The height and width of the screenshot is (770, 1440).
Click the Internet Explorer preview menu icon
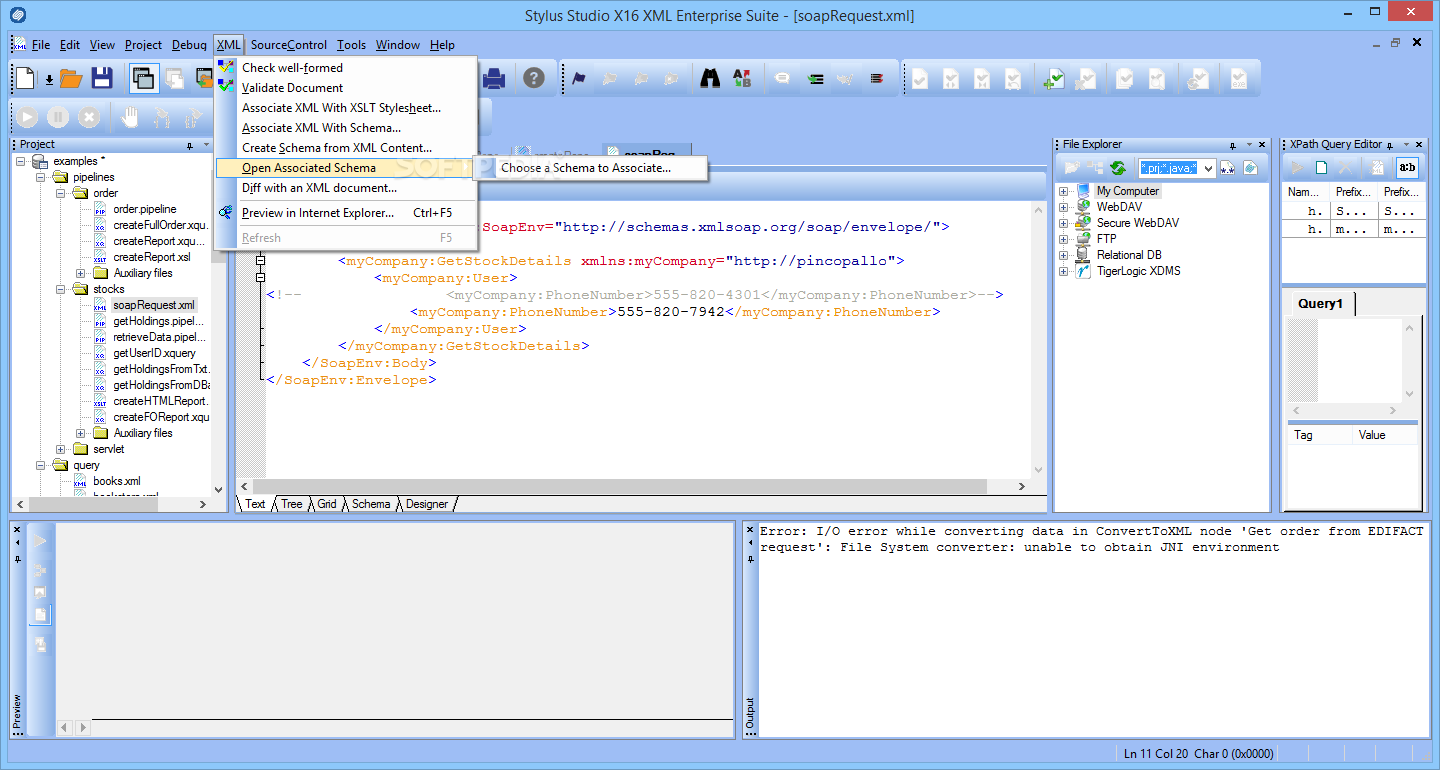pos(227,213)
